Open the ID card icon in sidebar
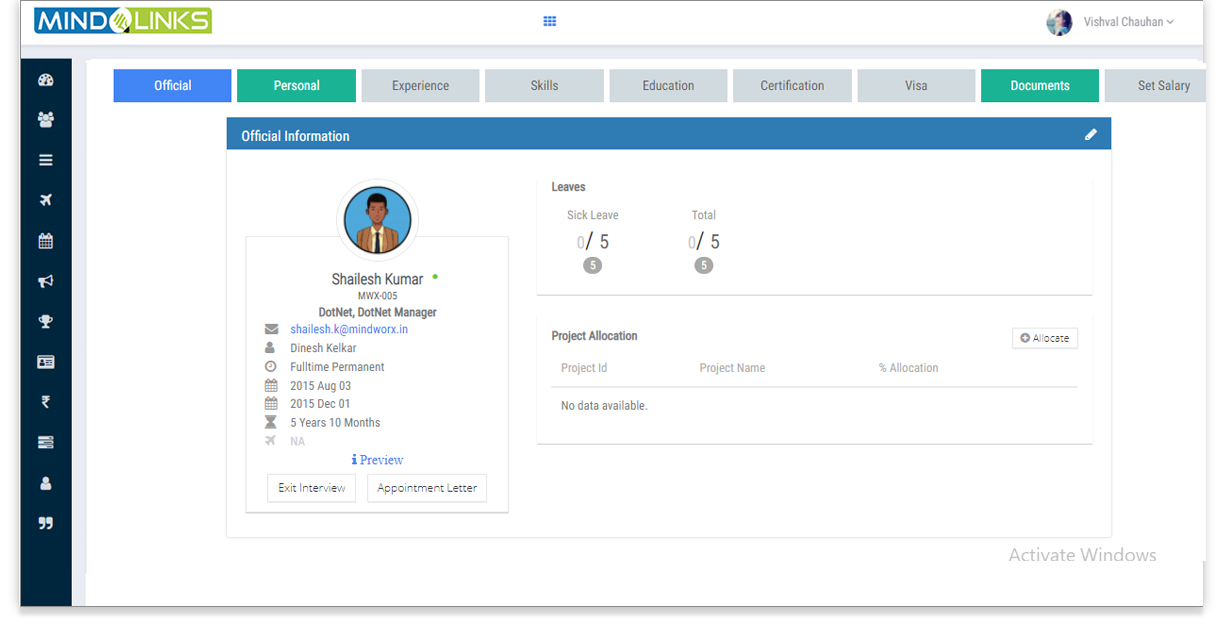This screenshot has width=1224, height=627. pos(45,362)
